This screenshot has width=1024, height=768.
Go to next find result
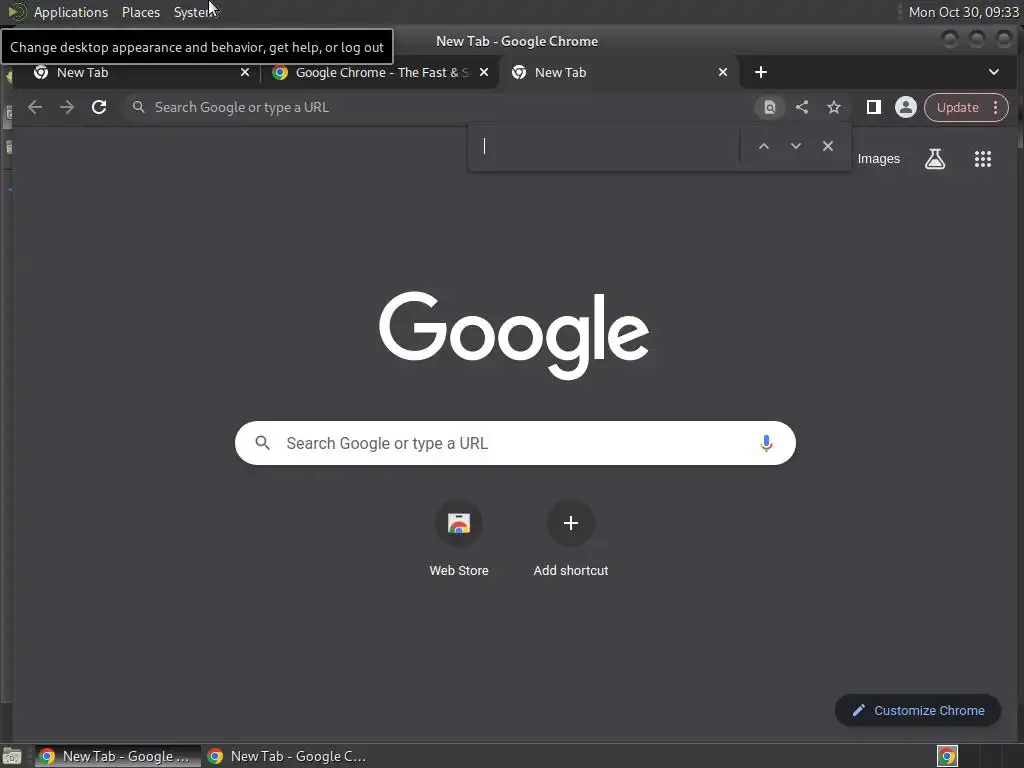tap(795, 146)
